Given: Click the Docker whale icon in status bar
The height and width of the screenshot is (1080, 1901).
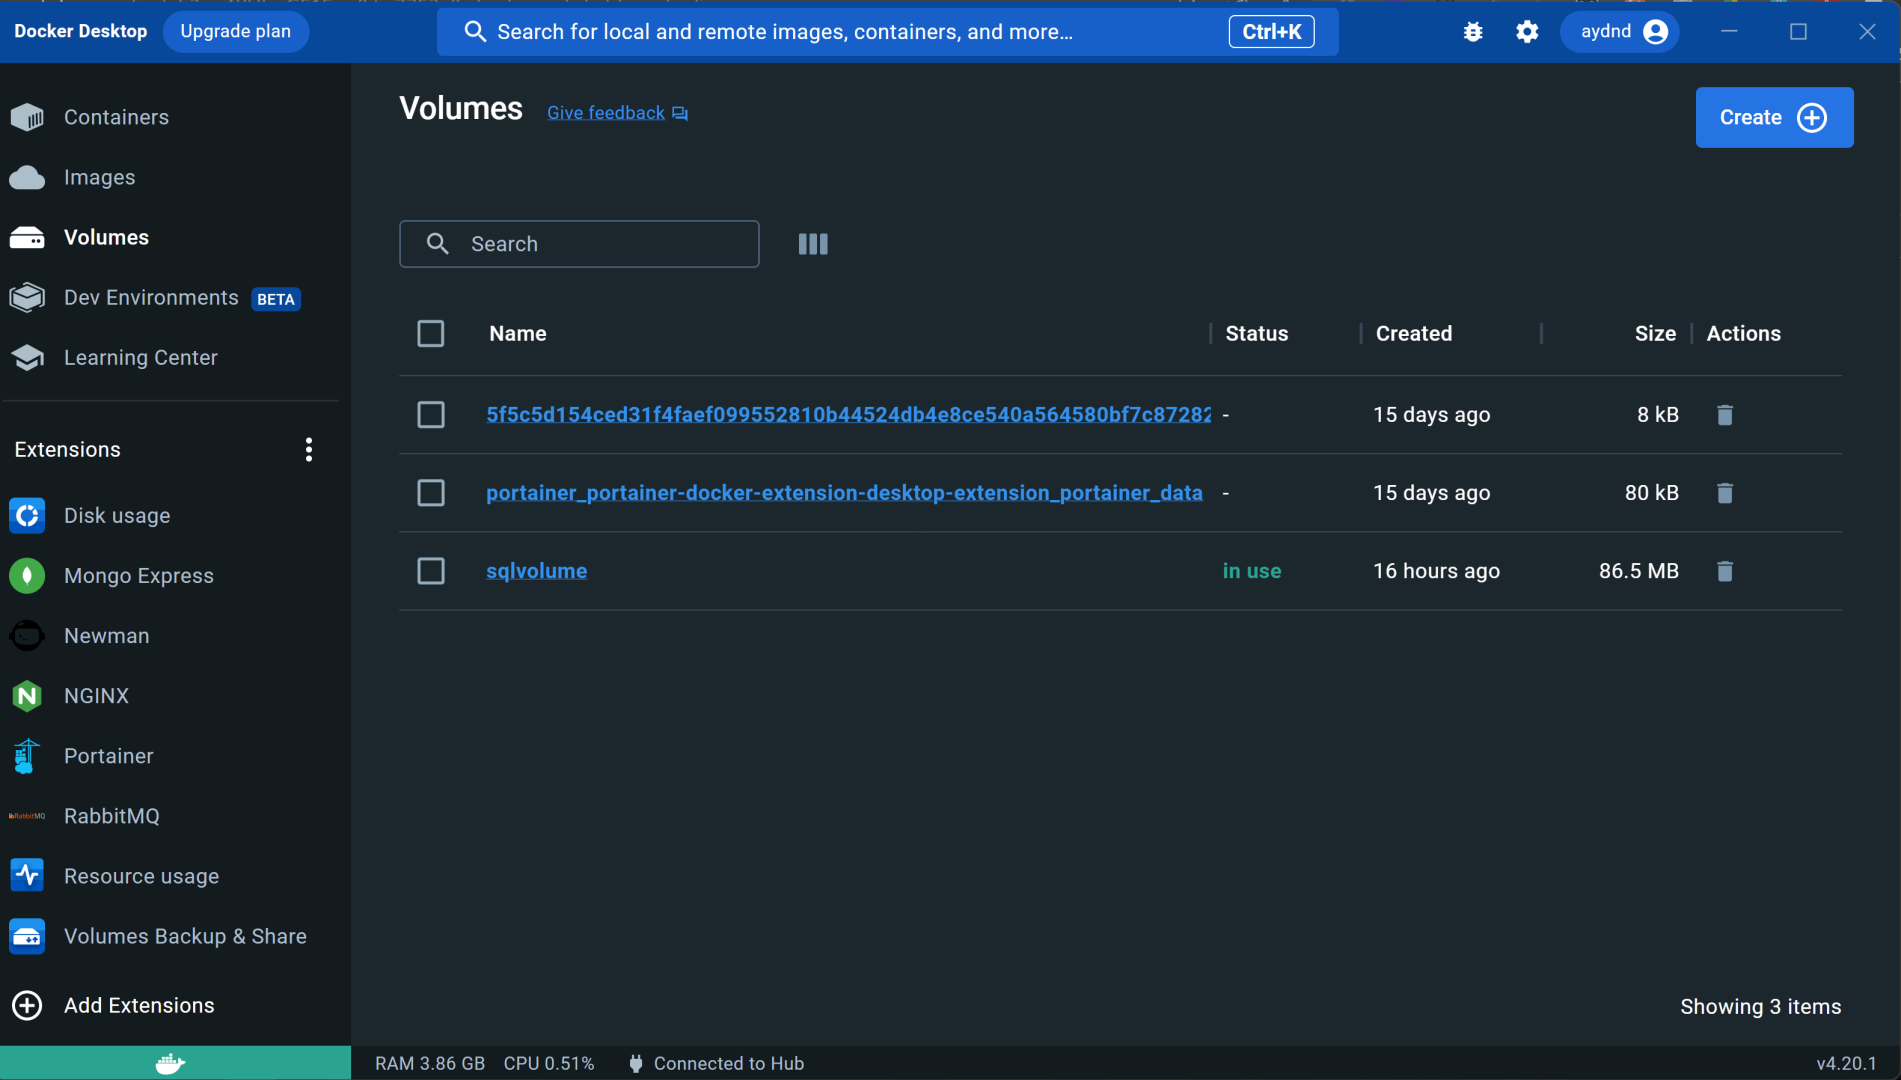Looking at the screenshot, I should click(171, 1063).
